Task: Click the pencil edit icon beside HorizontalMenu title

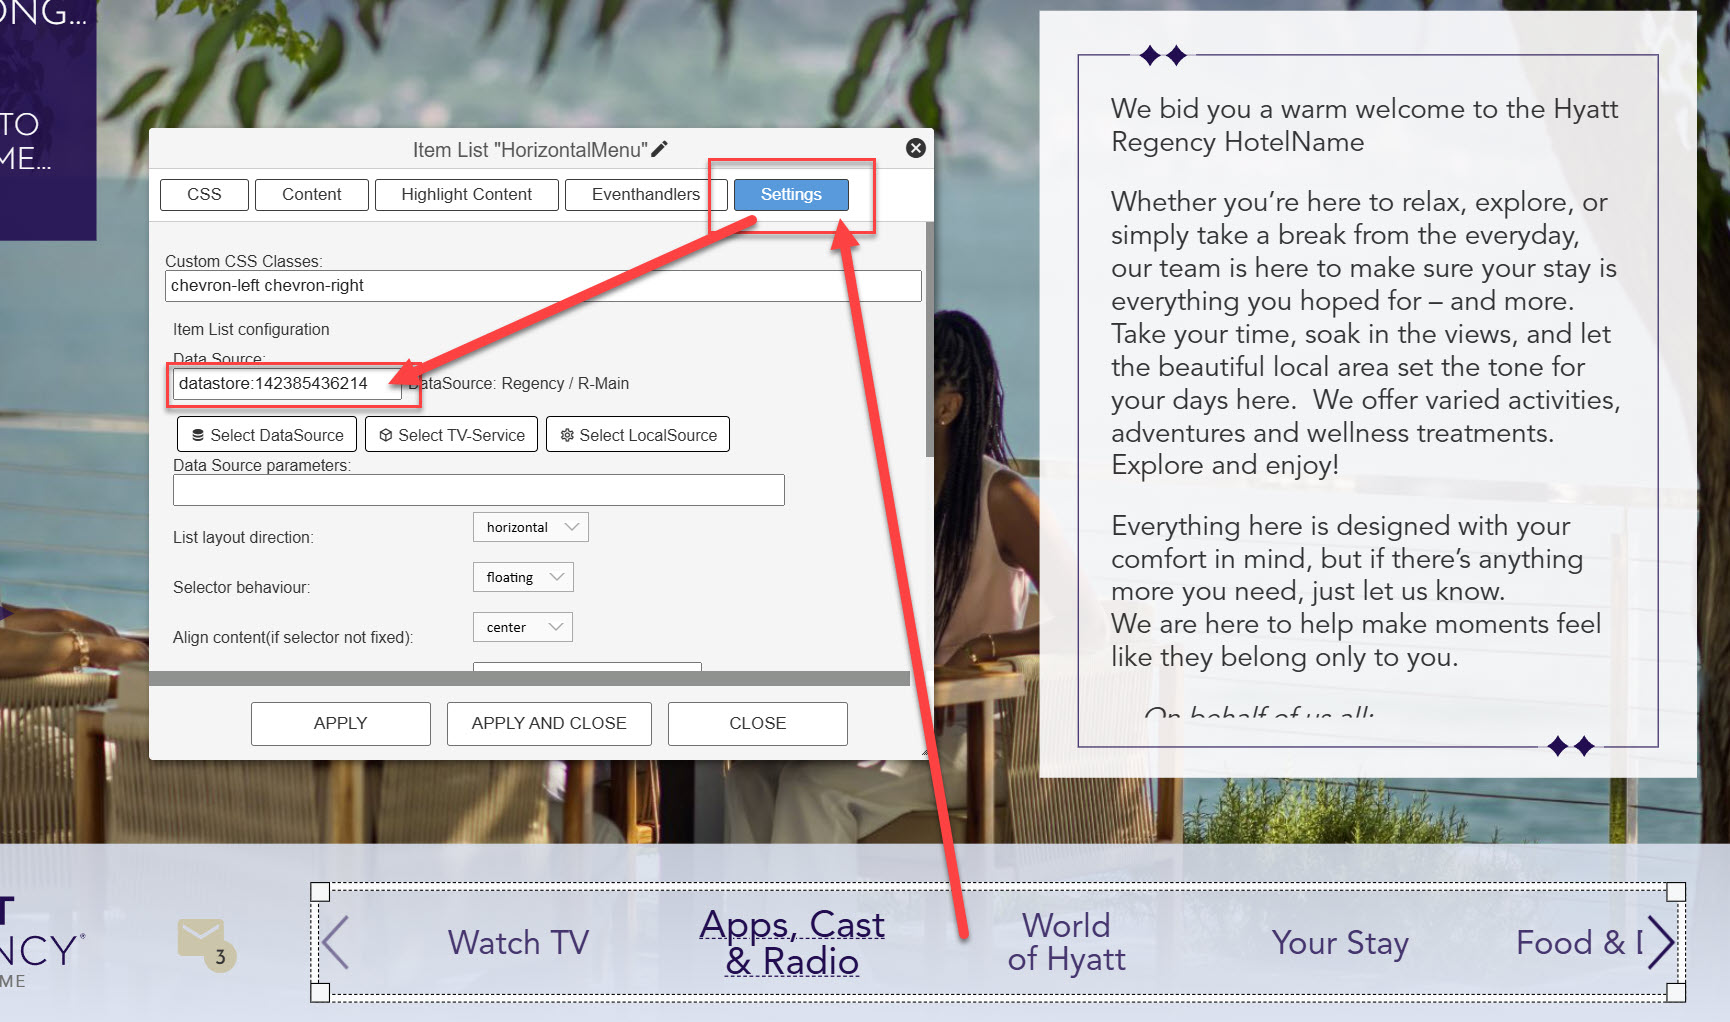Action: click(659, 149)
